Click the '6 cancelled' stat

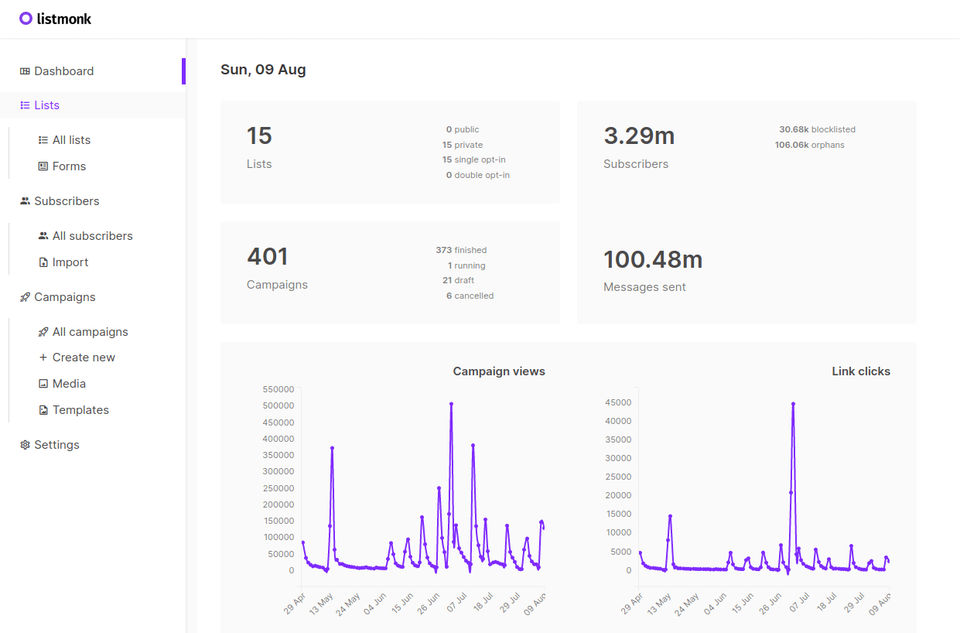pos(470,296)
